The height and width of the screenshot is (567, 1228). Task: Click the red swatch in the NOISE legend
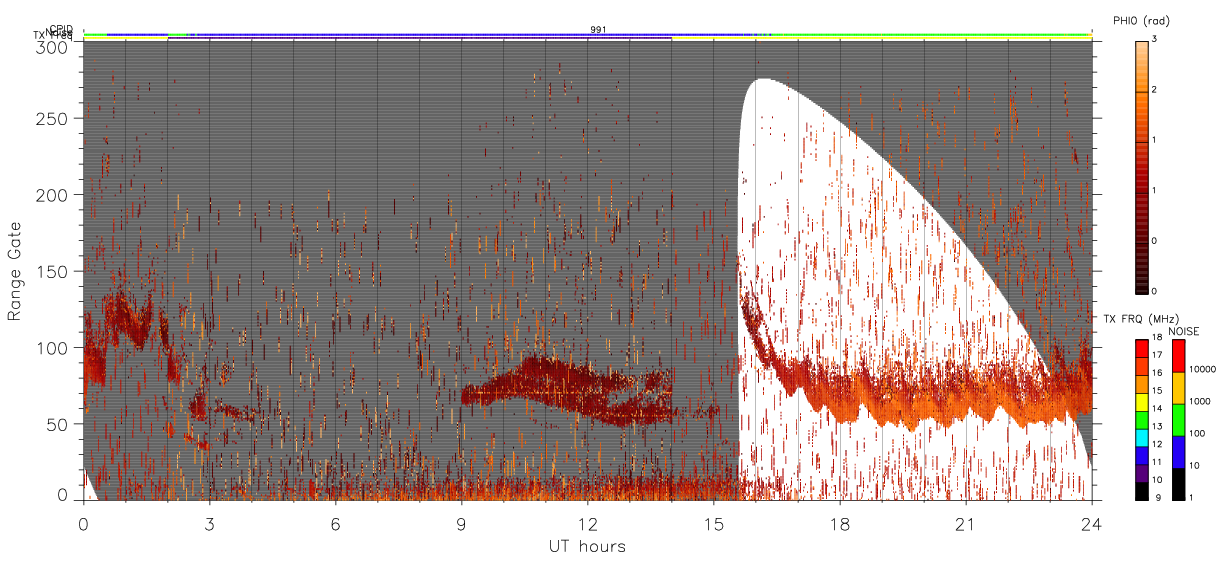1178,355
